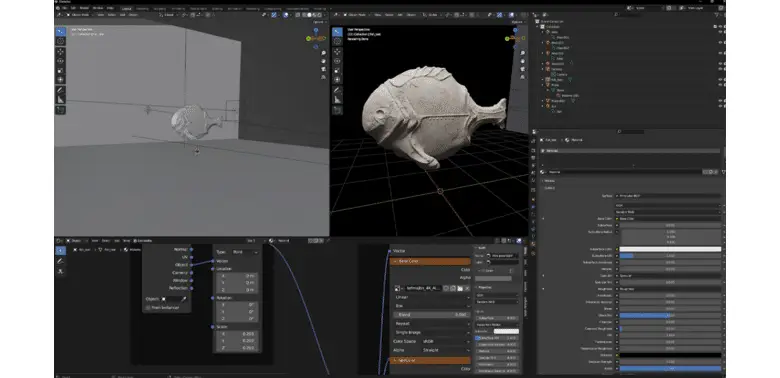Toggle visibility eye of the Collection row

(x=720, y=26)
